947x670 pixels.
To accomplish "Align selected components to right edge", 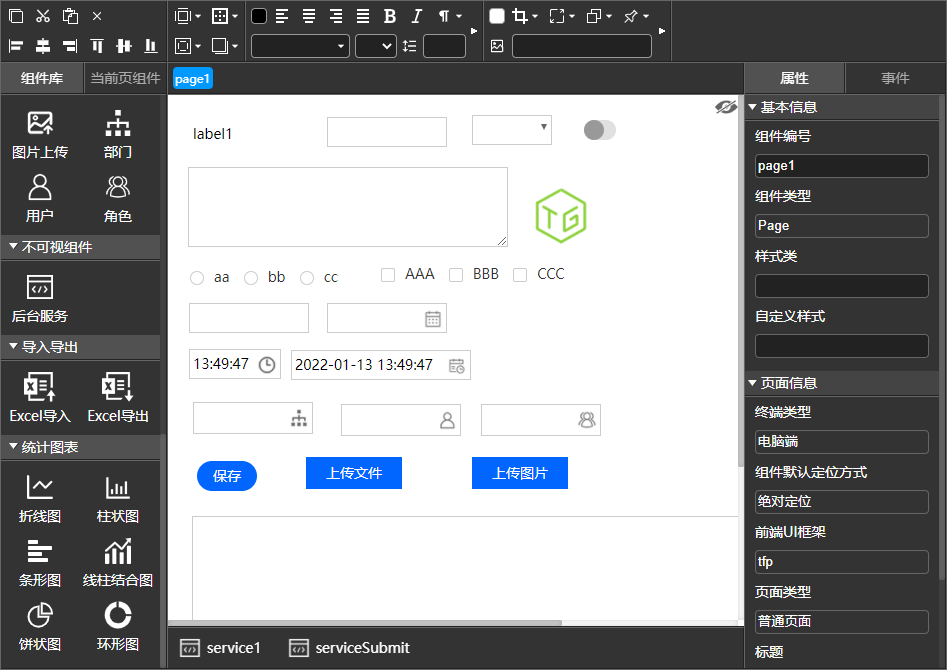I will pos(70,46).
